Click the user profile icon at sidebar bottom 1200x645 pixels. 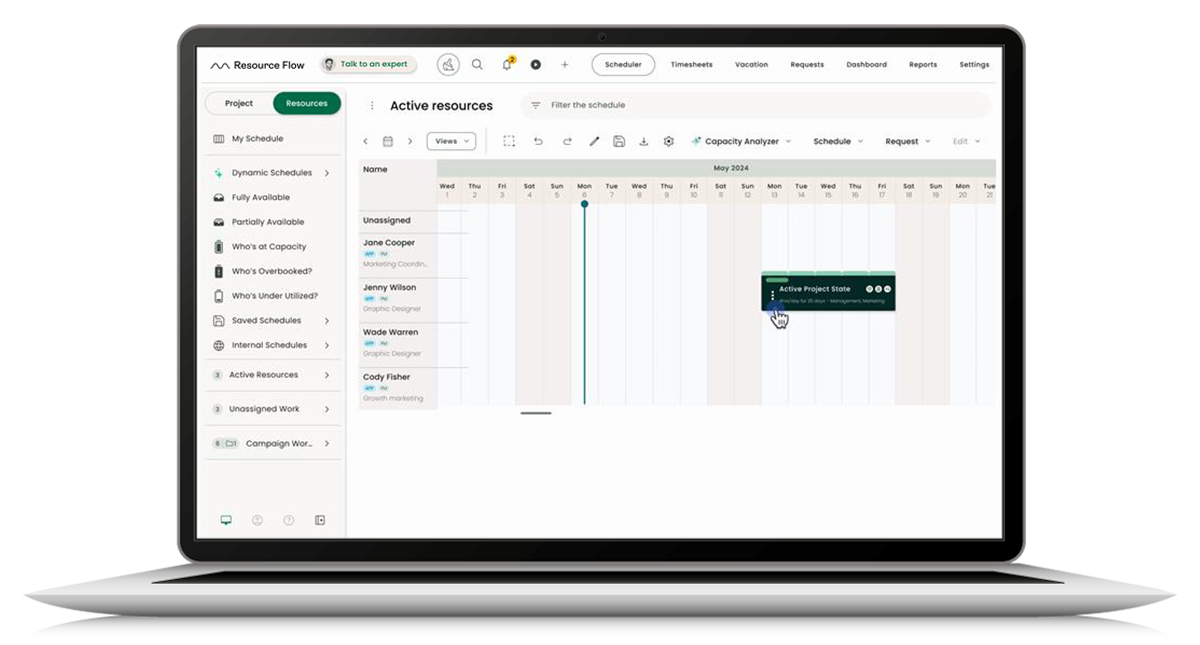click(257, 520)
